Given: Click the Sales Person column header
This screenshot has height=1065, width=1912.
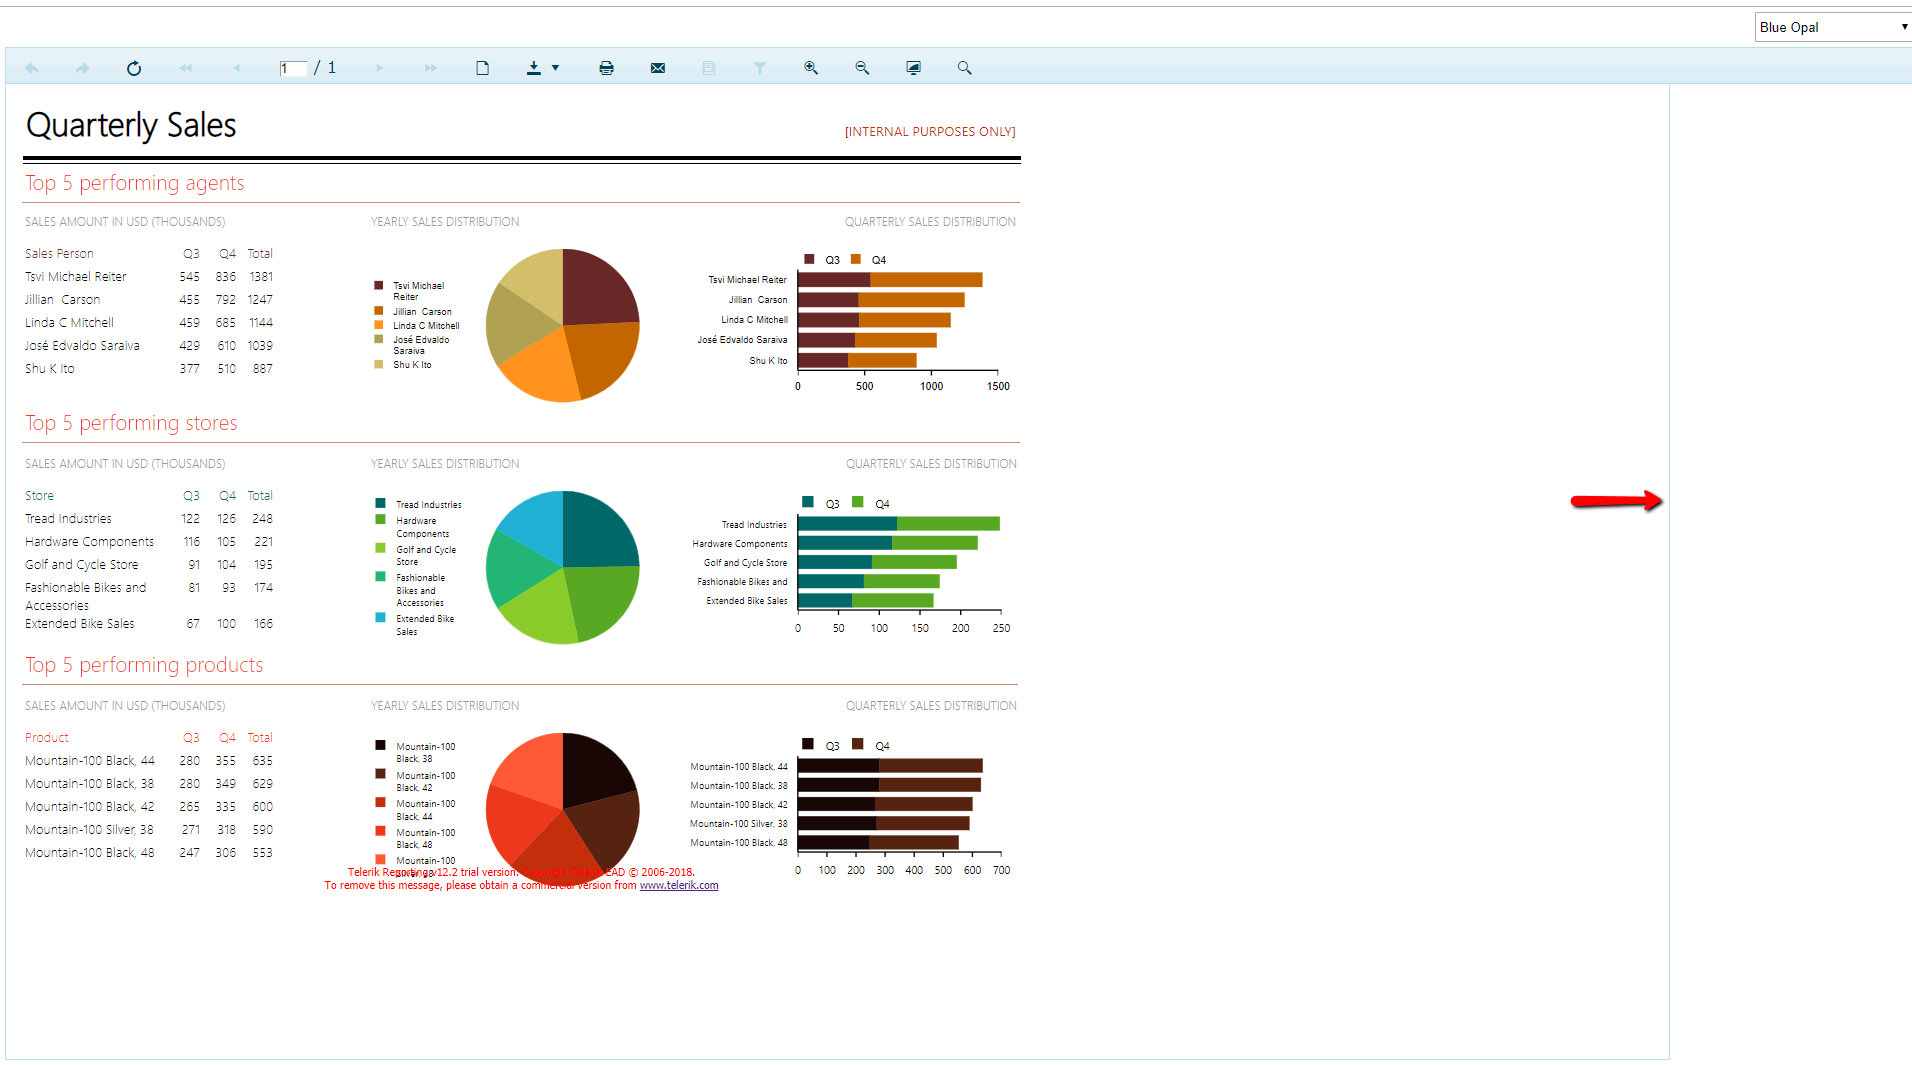Looking at the screenshot, I should (59, 254).
